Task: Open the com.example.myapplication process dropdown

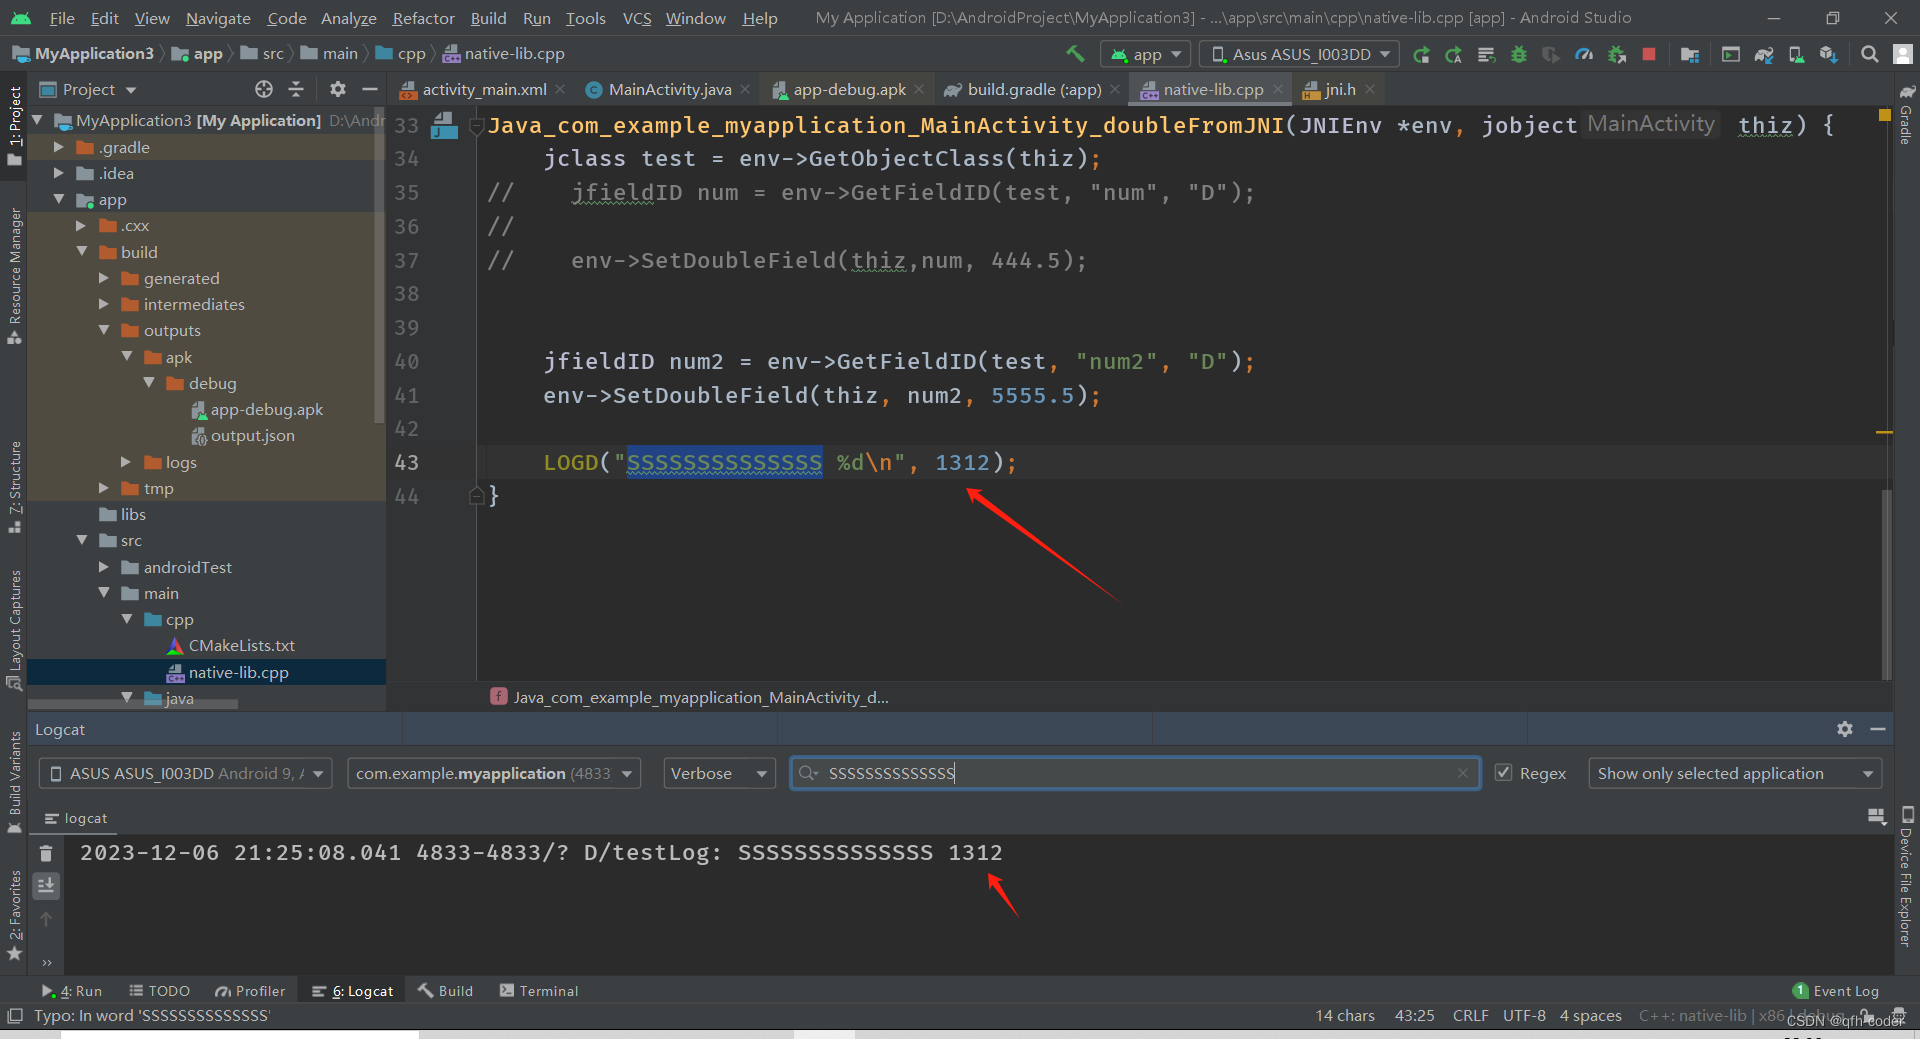Action: tap(494, 773)
